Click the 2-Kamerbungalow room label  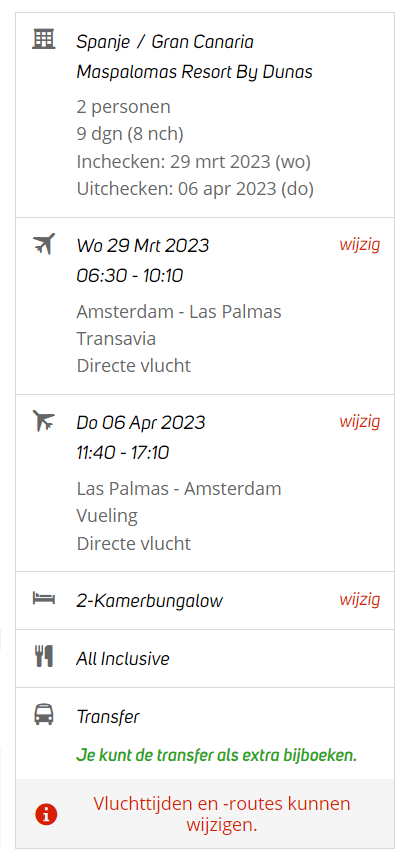click(150, 601)
